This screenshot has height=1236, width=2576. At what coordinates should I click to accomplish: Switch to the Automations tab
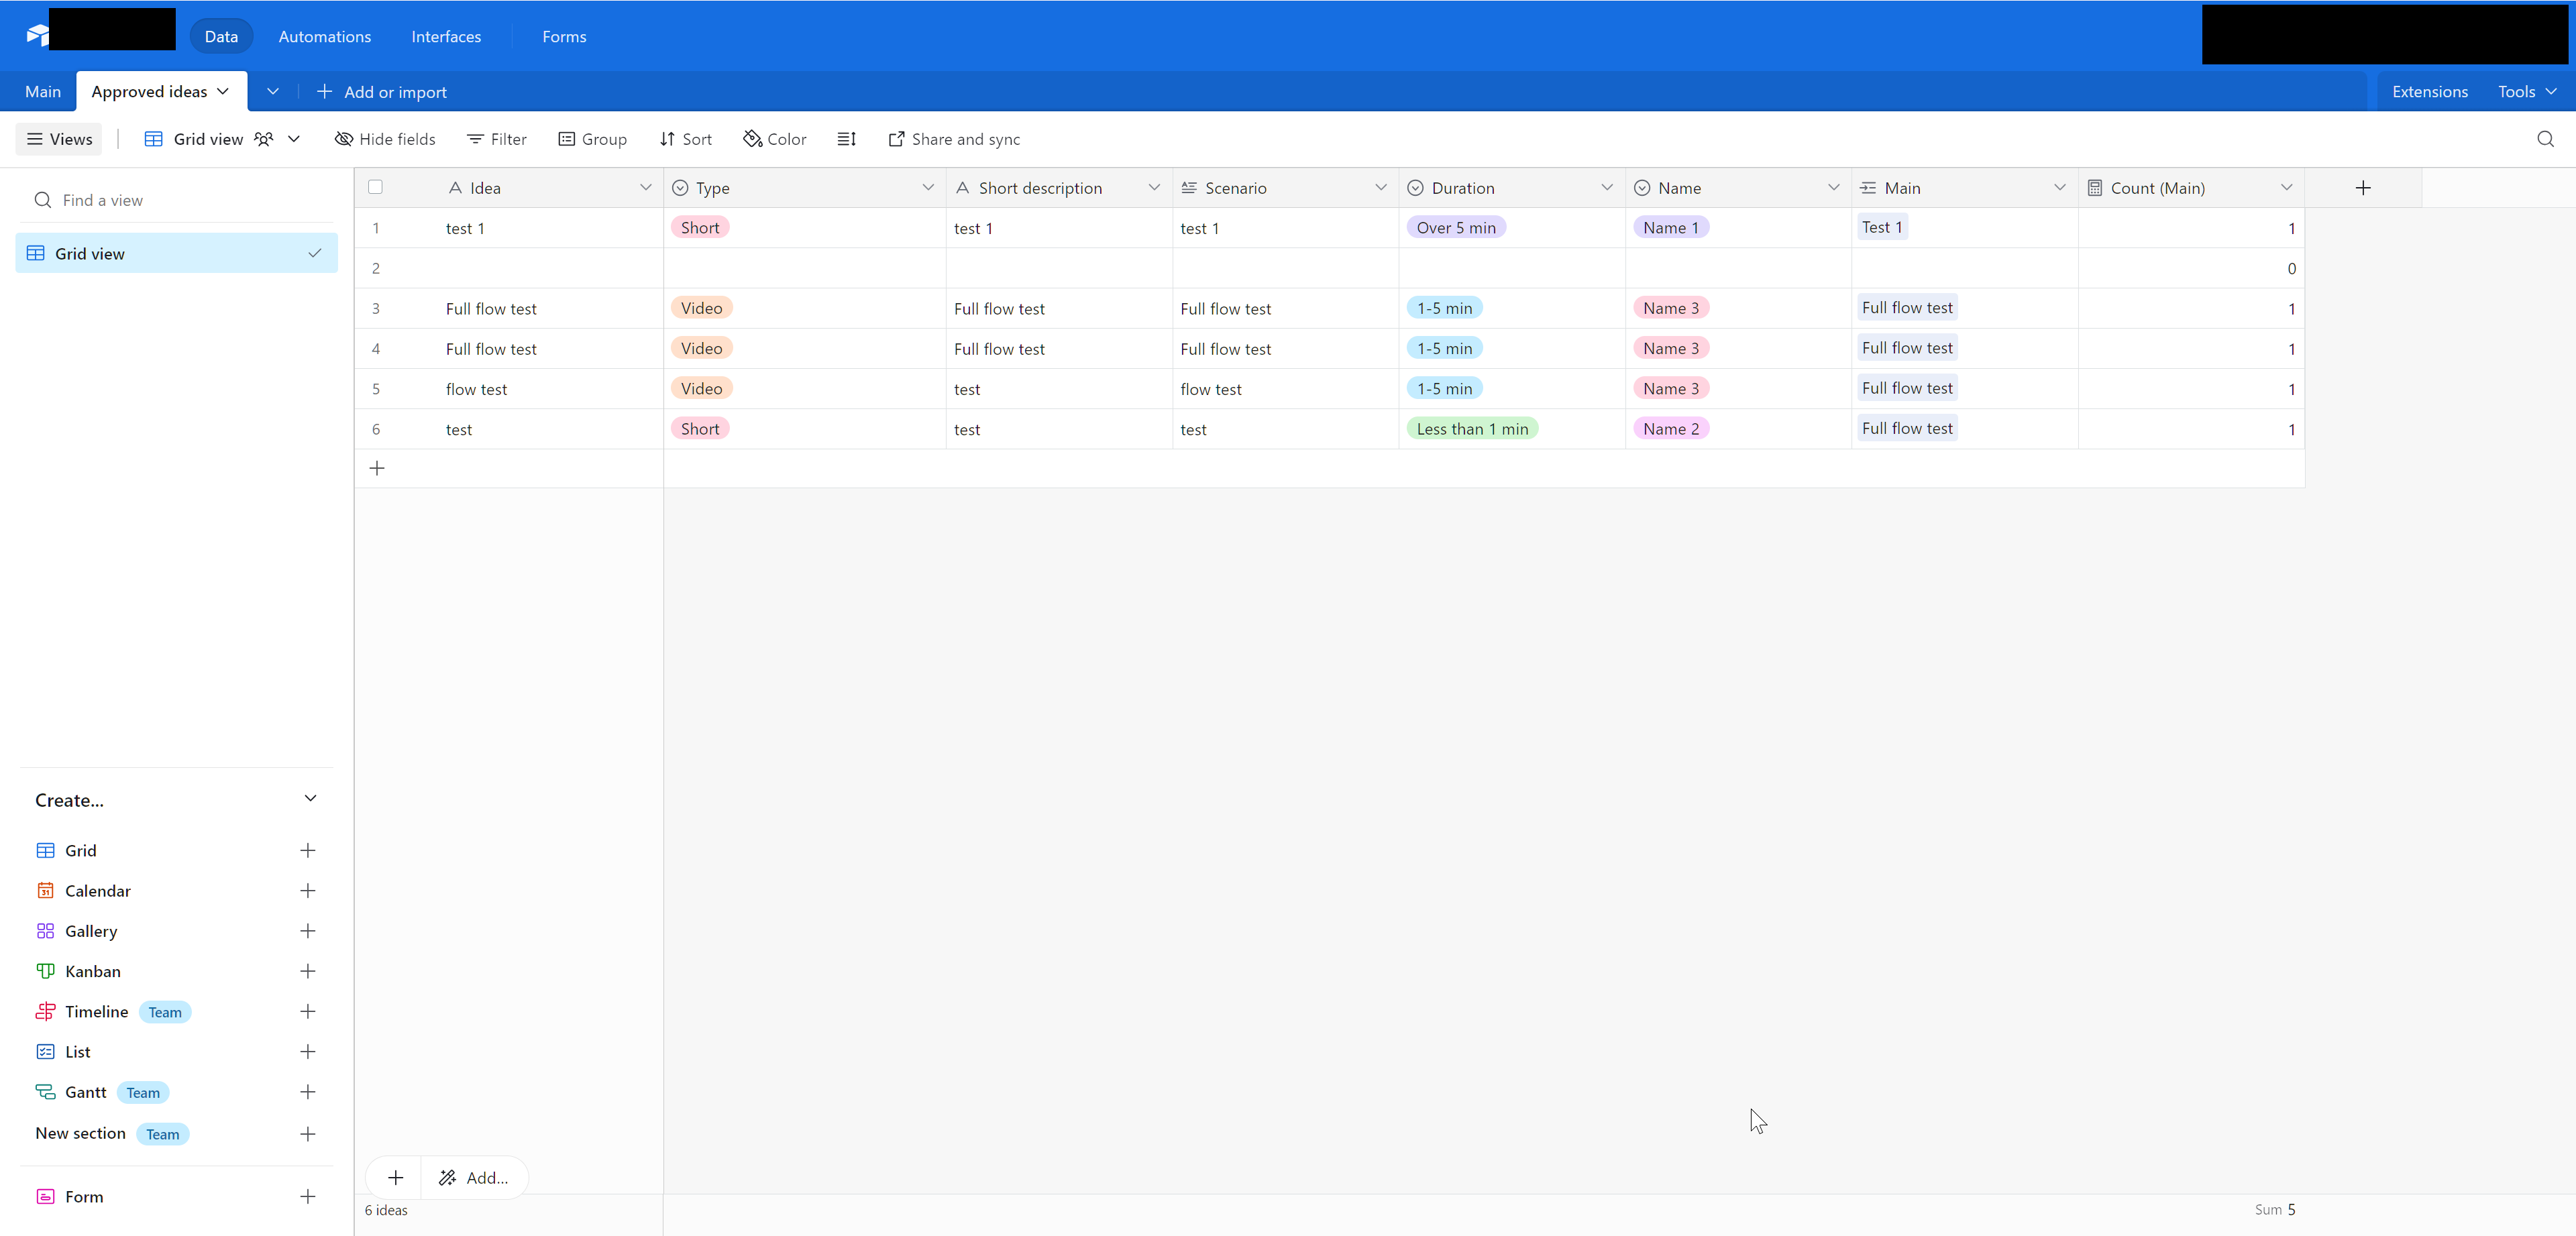324,36
